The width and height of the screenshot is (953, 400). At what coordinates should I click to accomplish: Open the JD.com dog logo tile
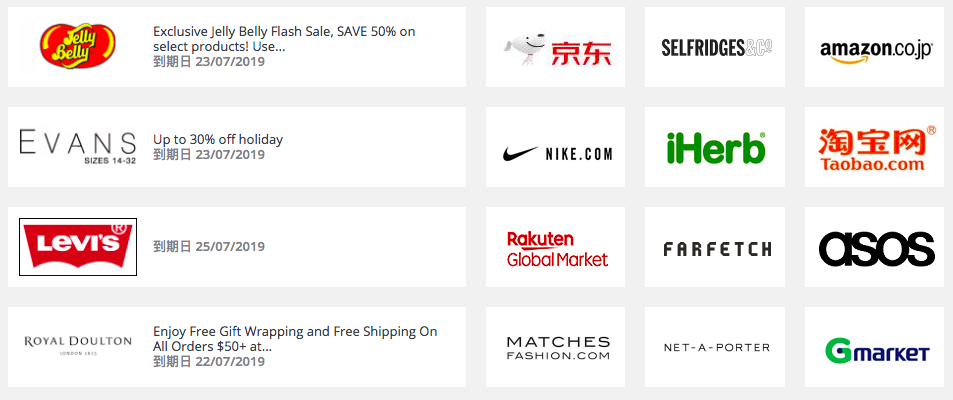click(x=556, y=47)
